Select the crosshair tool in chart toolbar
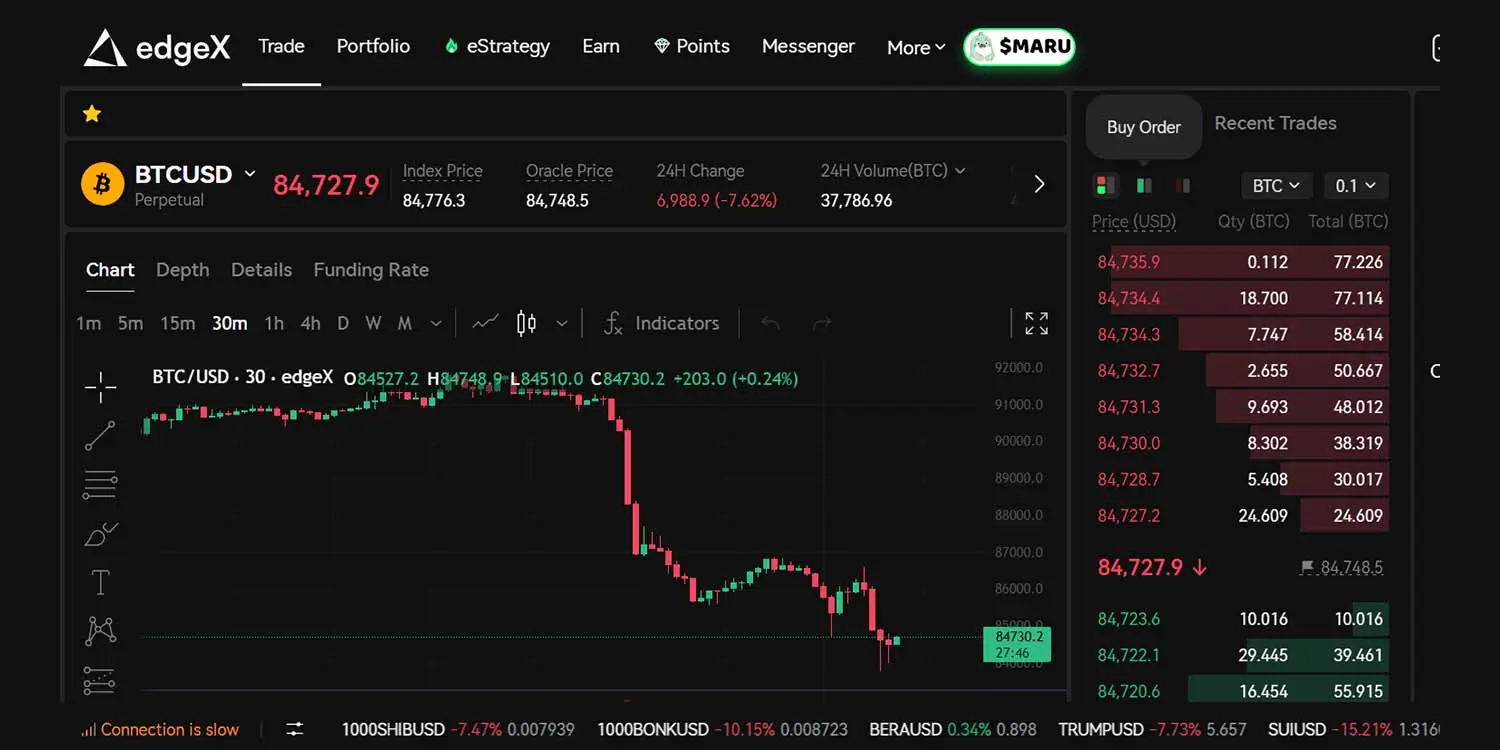Viewport: 1500px width, 750px height. [100, 387]
